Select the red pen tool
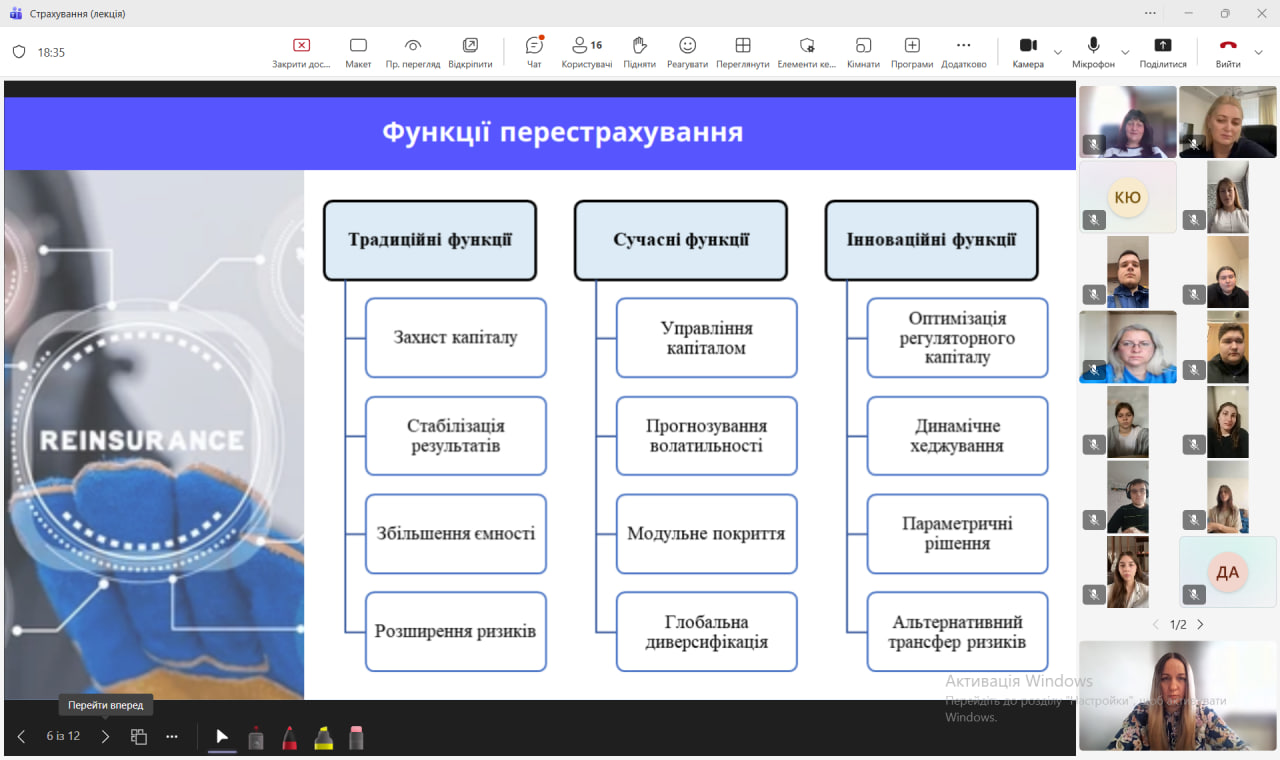This screenshot has width=1280, height=760. click(289, 738)
